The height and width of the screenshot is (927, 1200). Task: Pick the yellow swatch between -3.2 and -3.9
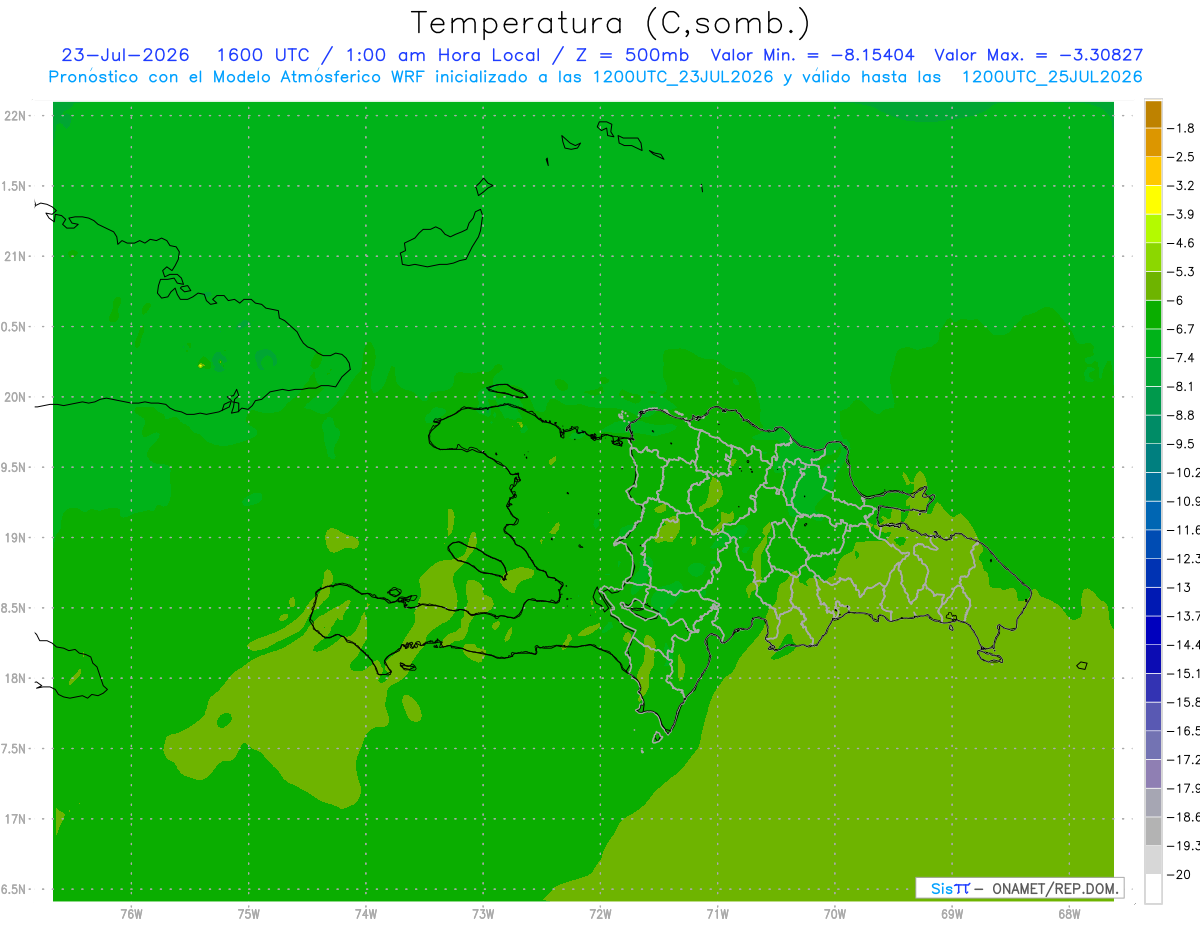1153,200
